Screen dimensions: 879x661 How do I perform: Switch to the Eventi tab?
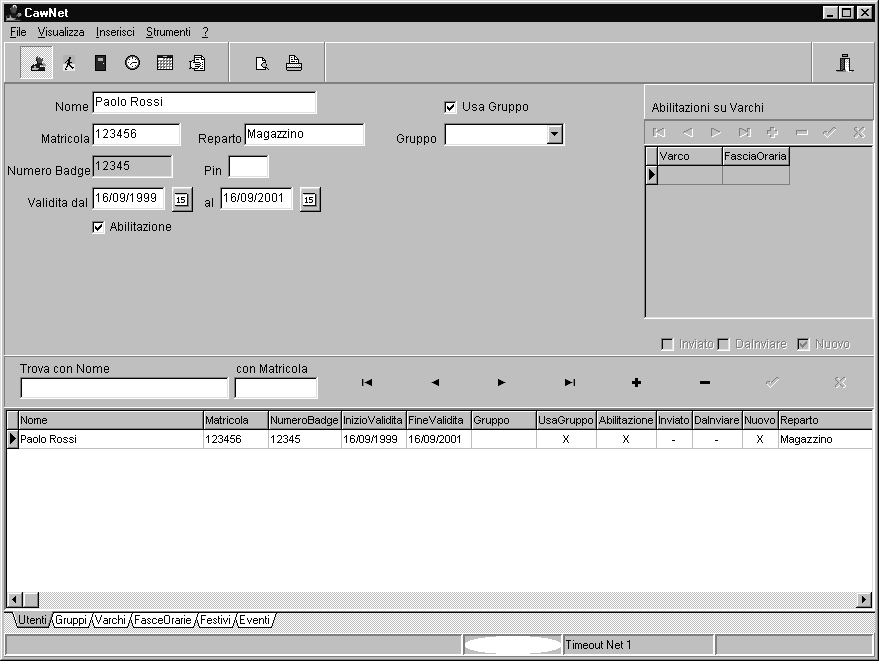pos(255,620)
